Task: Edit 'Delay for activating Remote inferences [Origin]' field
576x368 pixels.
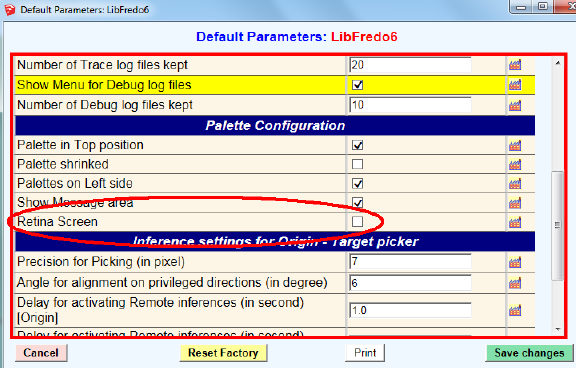Action: [x=410, y=310]
